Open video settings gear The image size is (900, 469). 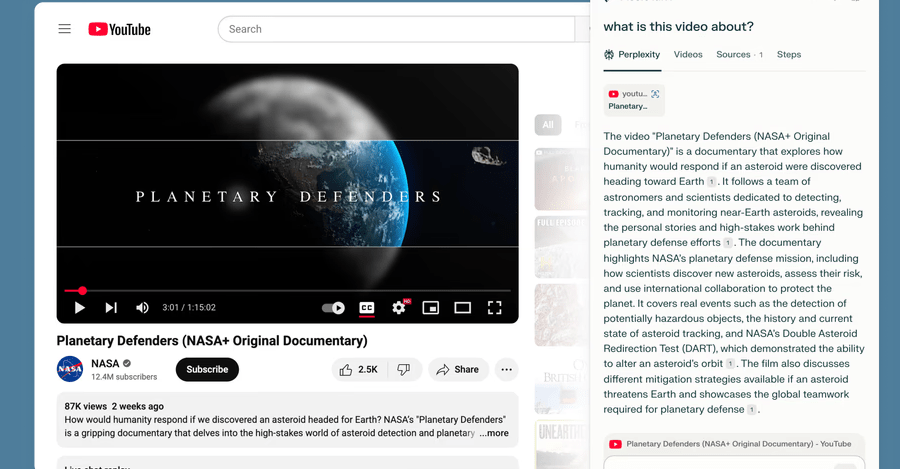399,308
